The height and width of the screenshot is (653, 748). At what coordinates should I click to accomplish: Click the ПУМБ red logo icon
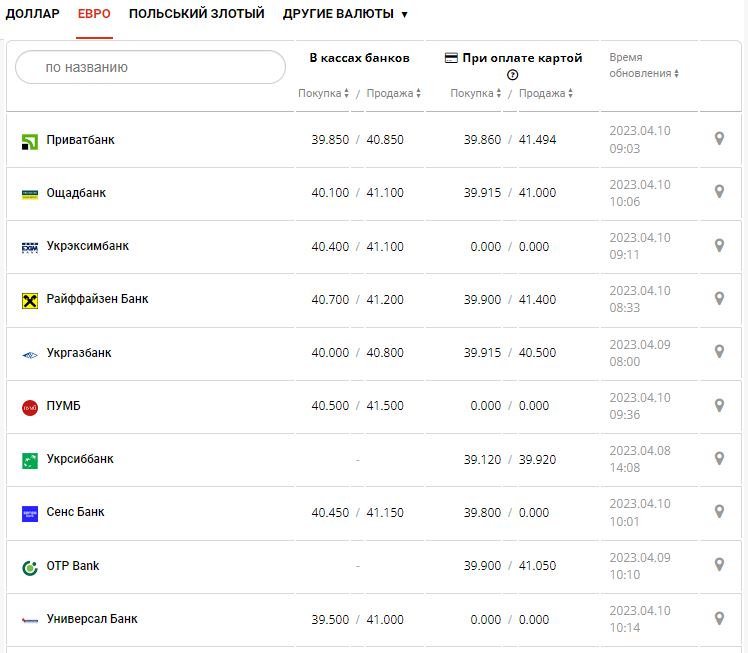pos(30,407)
